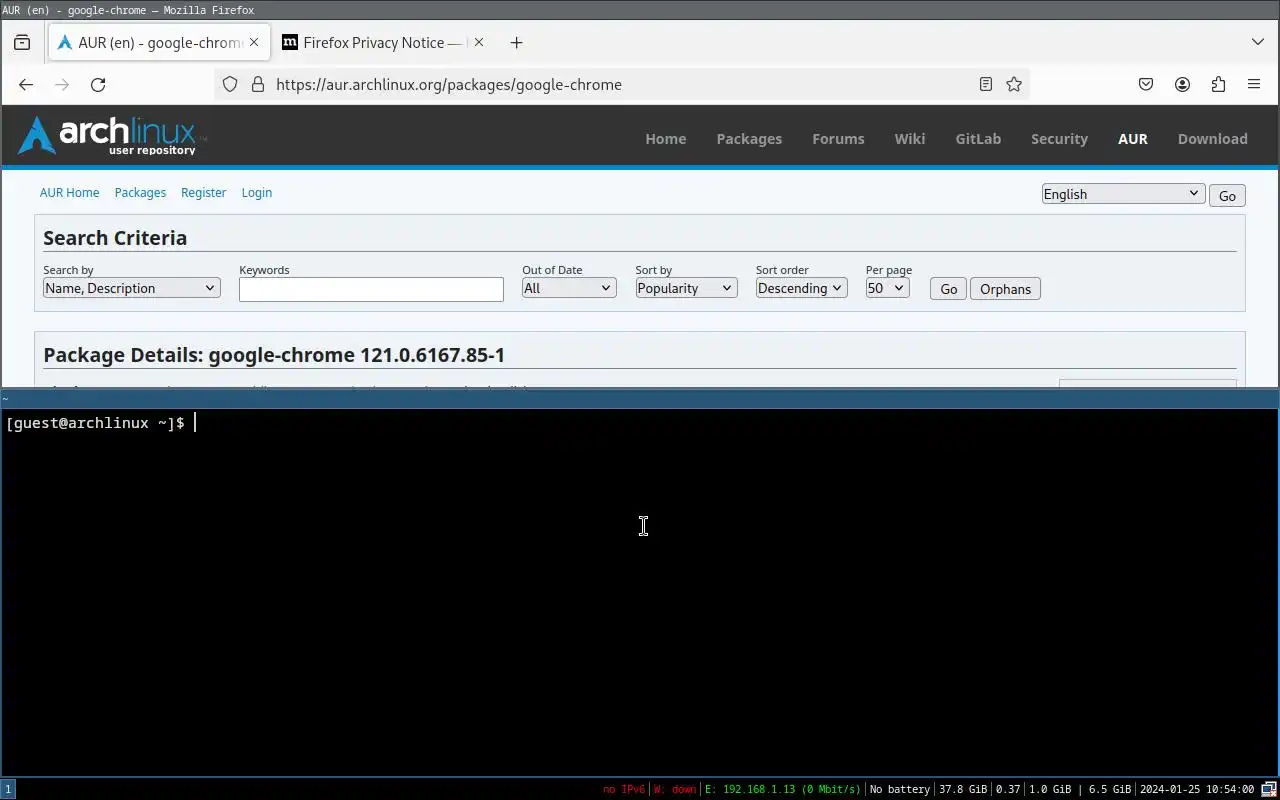The width and height of the screenshot is (1280, 800).
Task: Switch to Firefox Privacy Notice tab
Action: click(383, 43)
